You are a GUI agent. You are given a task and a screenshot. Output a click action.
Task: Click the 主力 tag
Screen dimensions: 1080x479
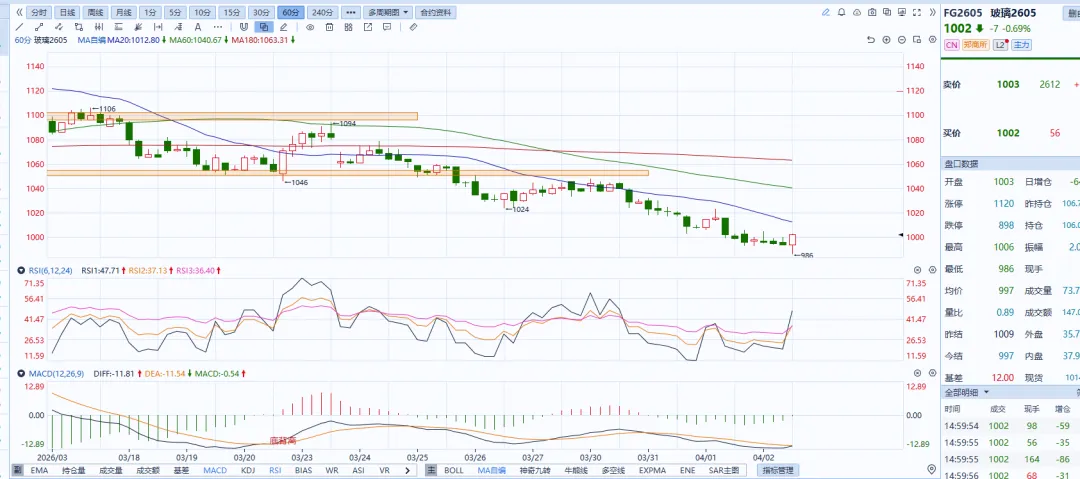[x=1021, y=44]
